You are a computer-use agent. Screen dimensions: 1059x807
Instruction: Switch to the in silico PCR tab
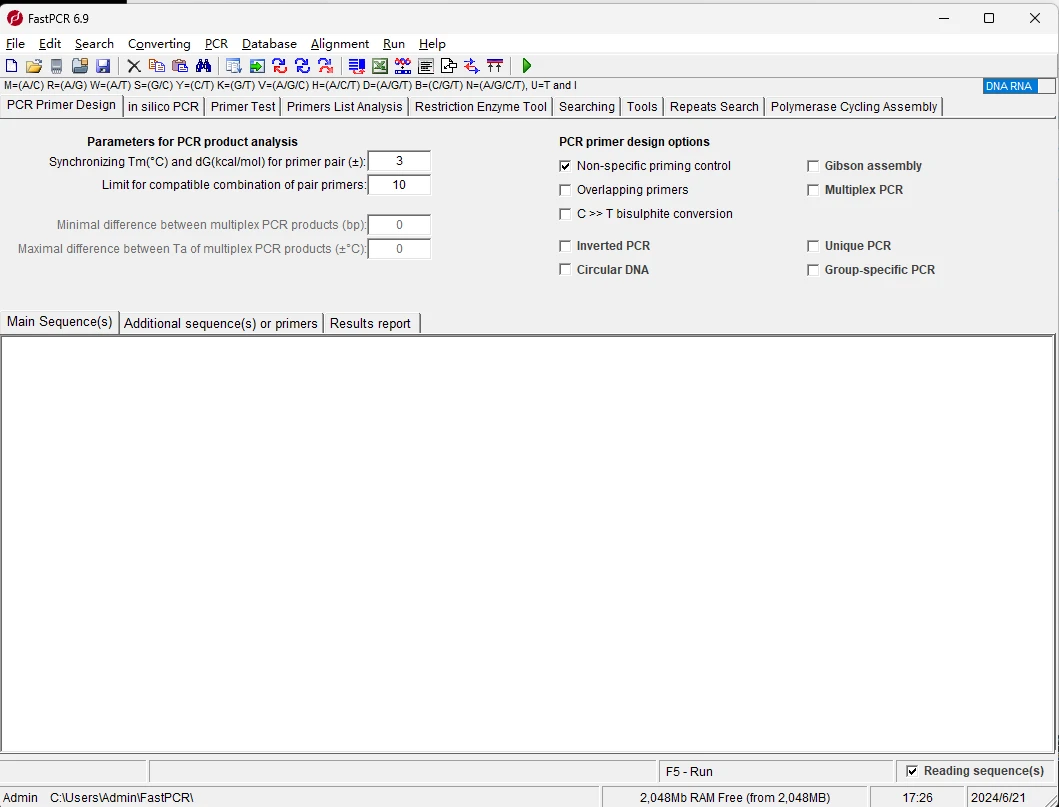[163, 107]
